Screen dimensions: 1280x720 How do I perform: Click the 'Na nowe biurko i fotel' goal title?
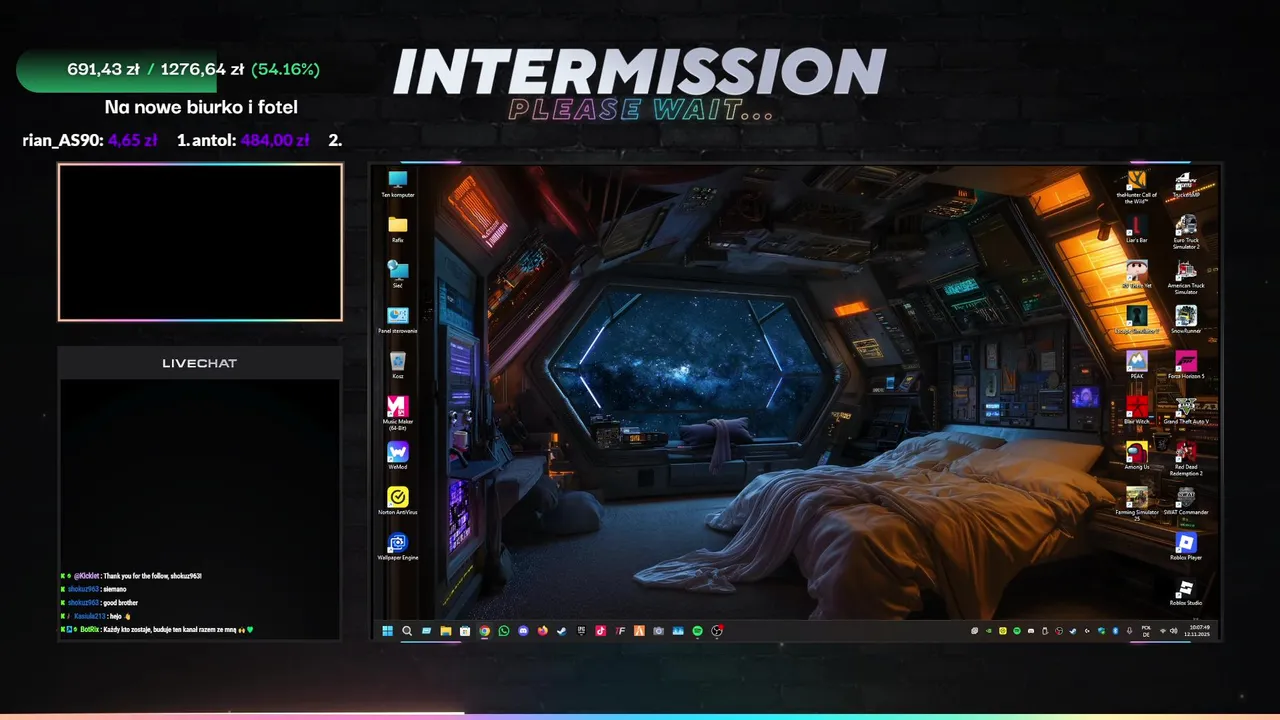point(201,107)
